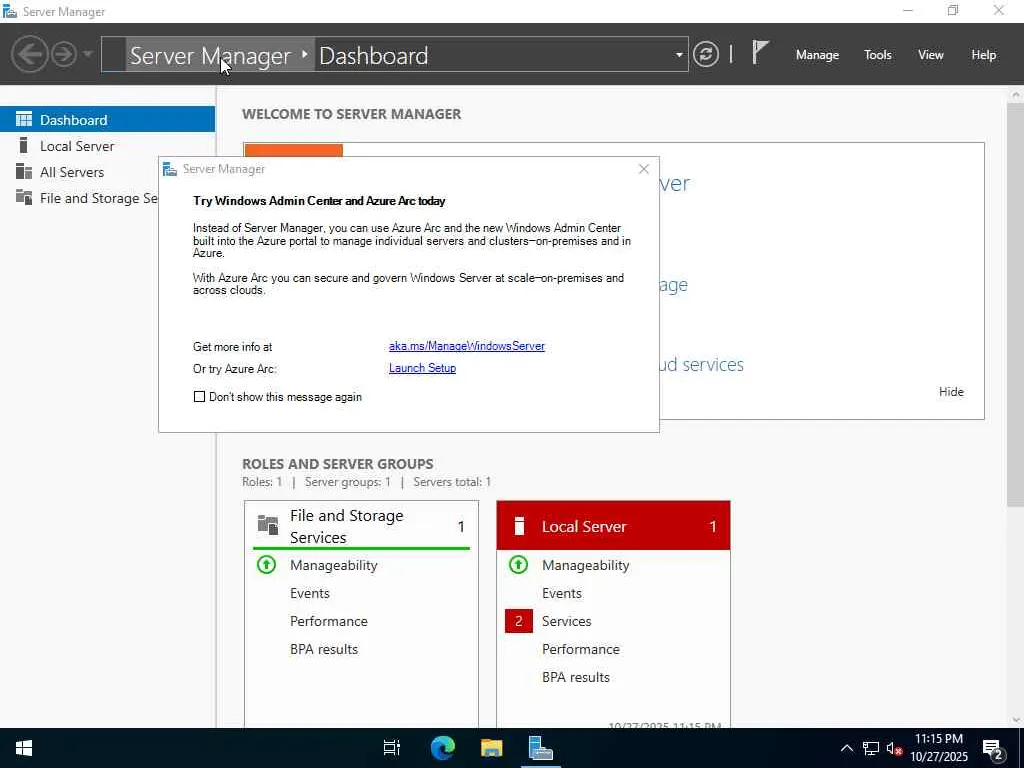
Task: Click the Dashboard icon in sidebar
Action: [x=24, y=119]
